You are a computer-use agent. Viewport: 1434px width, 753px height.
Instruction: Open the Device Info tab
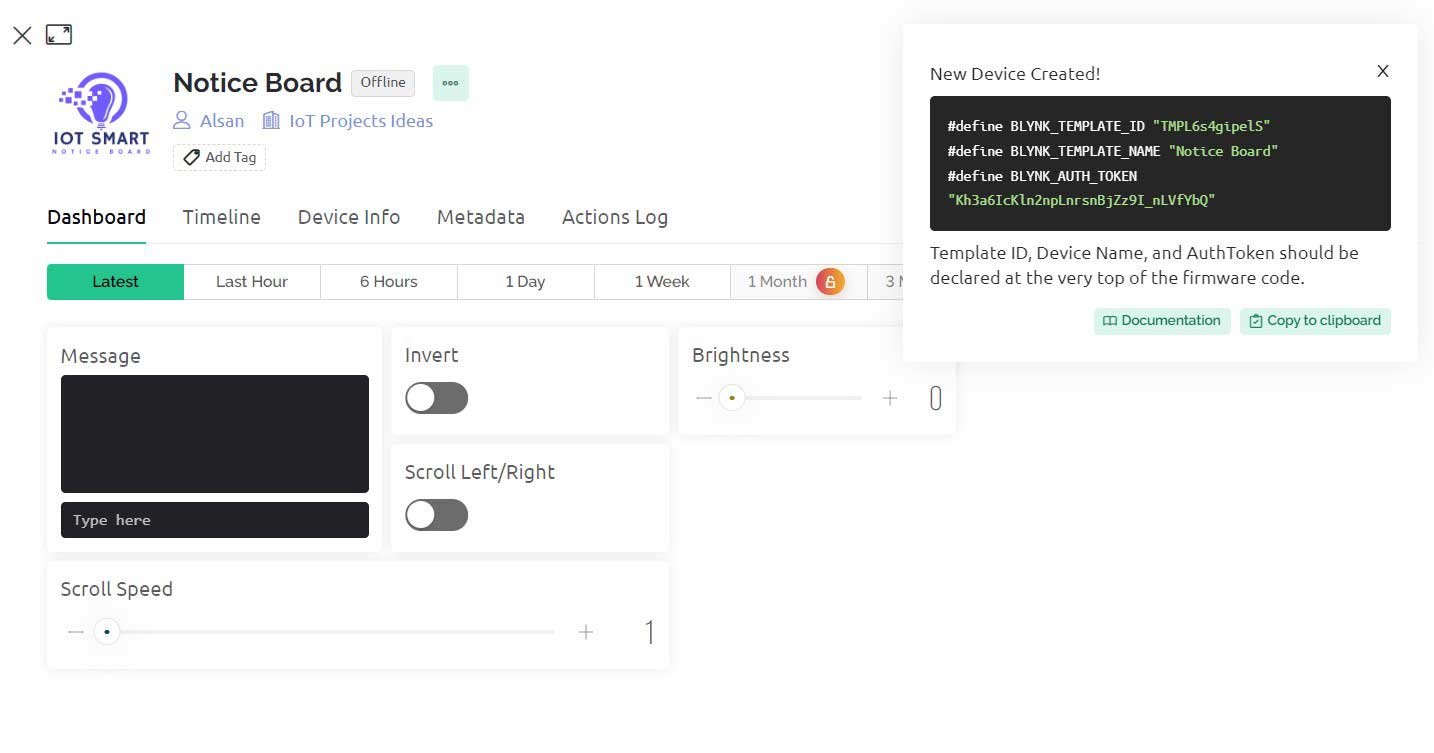coord(348,217)
